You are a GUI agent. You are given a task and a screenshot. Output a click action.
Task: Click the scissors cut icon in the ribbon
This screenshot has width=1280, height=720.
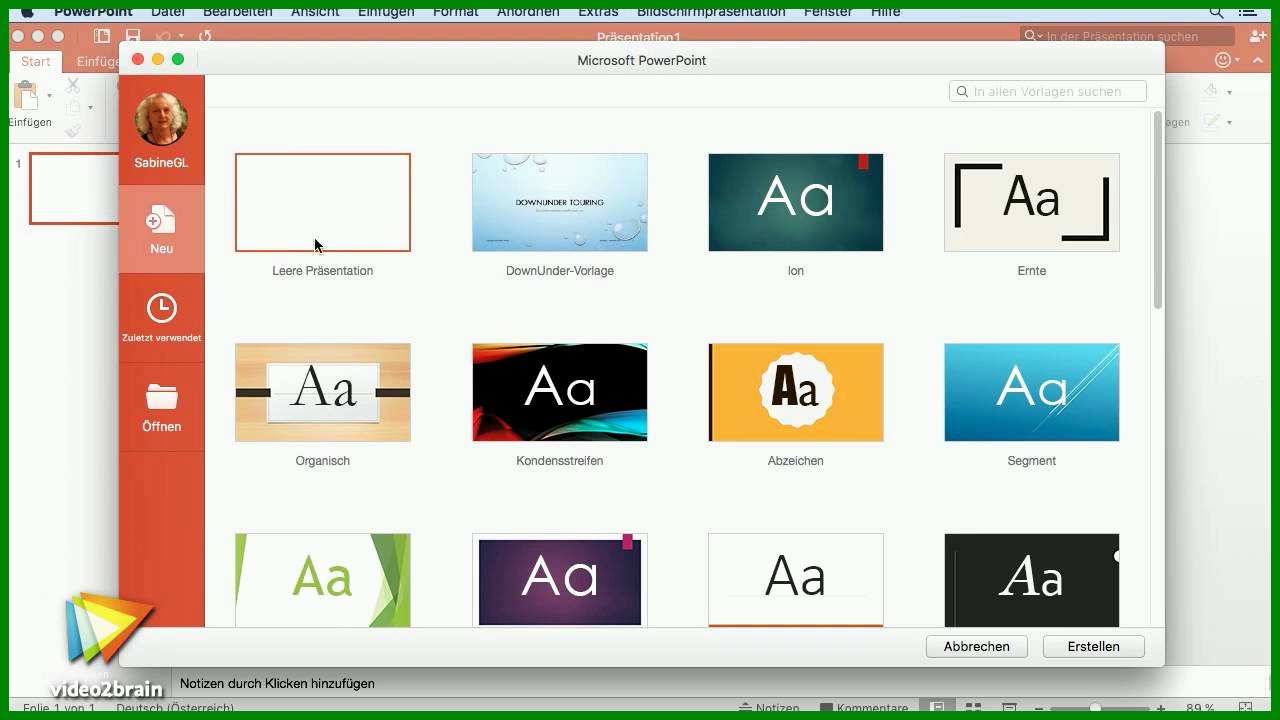tap(73, 86)
